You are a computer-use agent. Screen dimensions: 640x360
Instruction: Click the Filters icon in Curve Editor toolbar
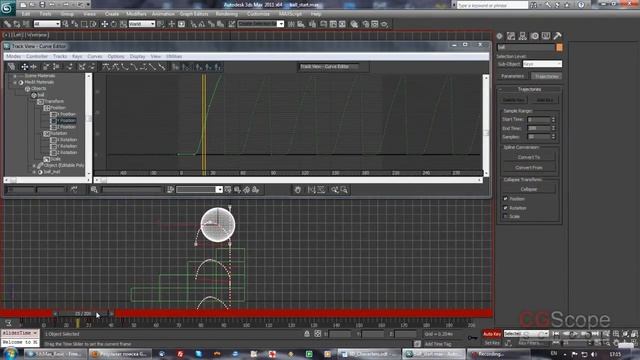pos(11,67)
